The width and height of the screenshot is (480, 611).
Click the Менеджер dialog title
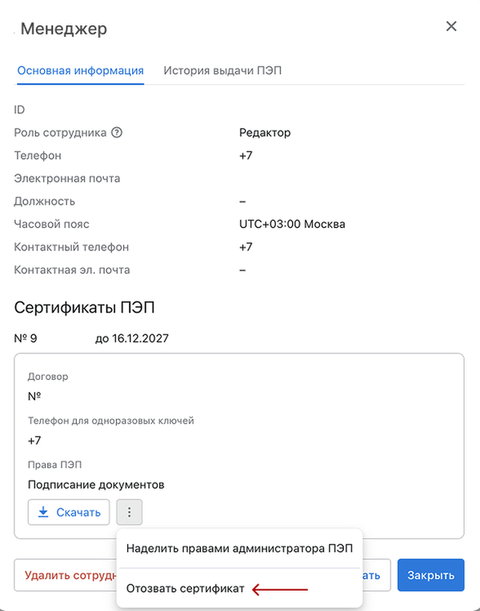coord(64,29)
